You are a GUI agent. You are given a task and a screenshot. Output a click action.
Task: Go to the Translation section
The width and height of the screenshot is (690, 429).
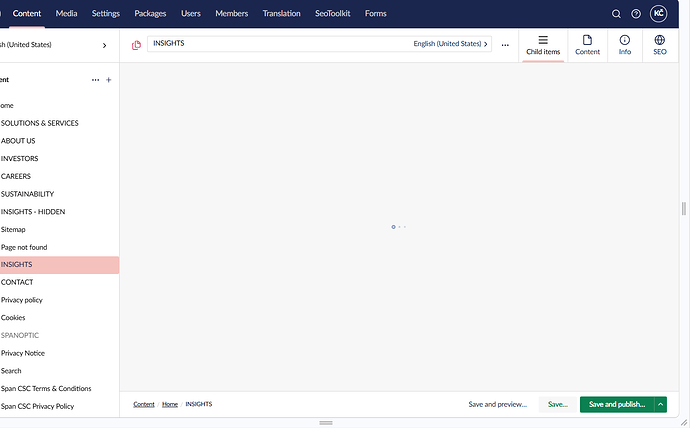[x=282, y=14]
